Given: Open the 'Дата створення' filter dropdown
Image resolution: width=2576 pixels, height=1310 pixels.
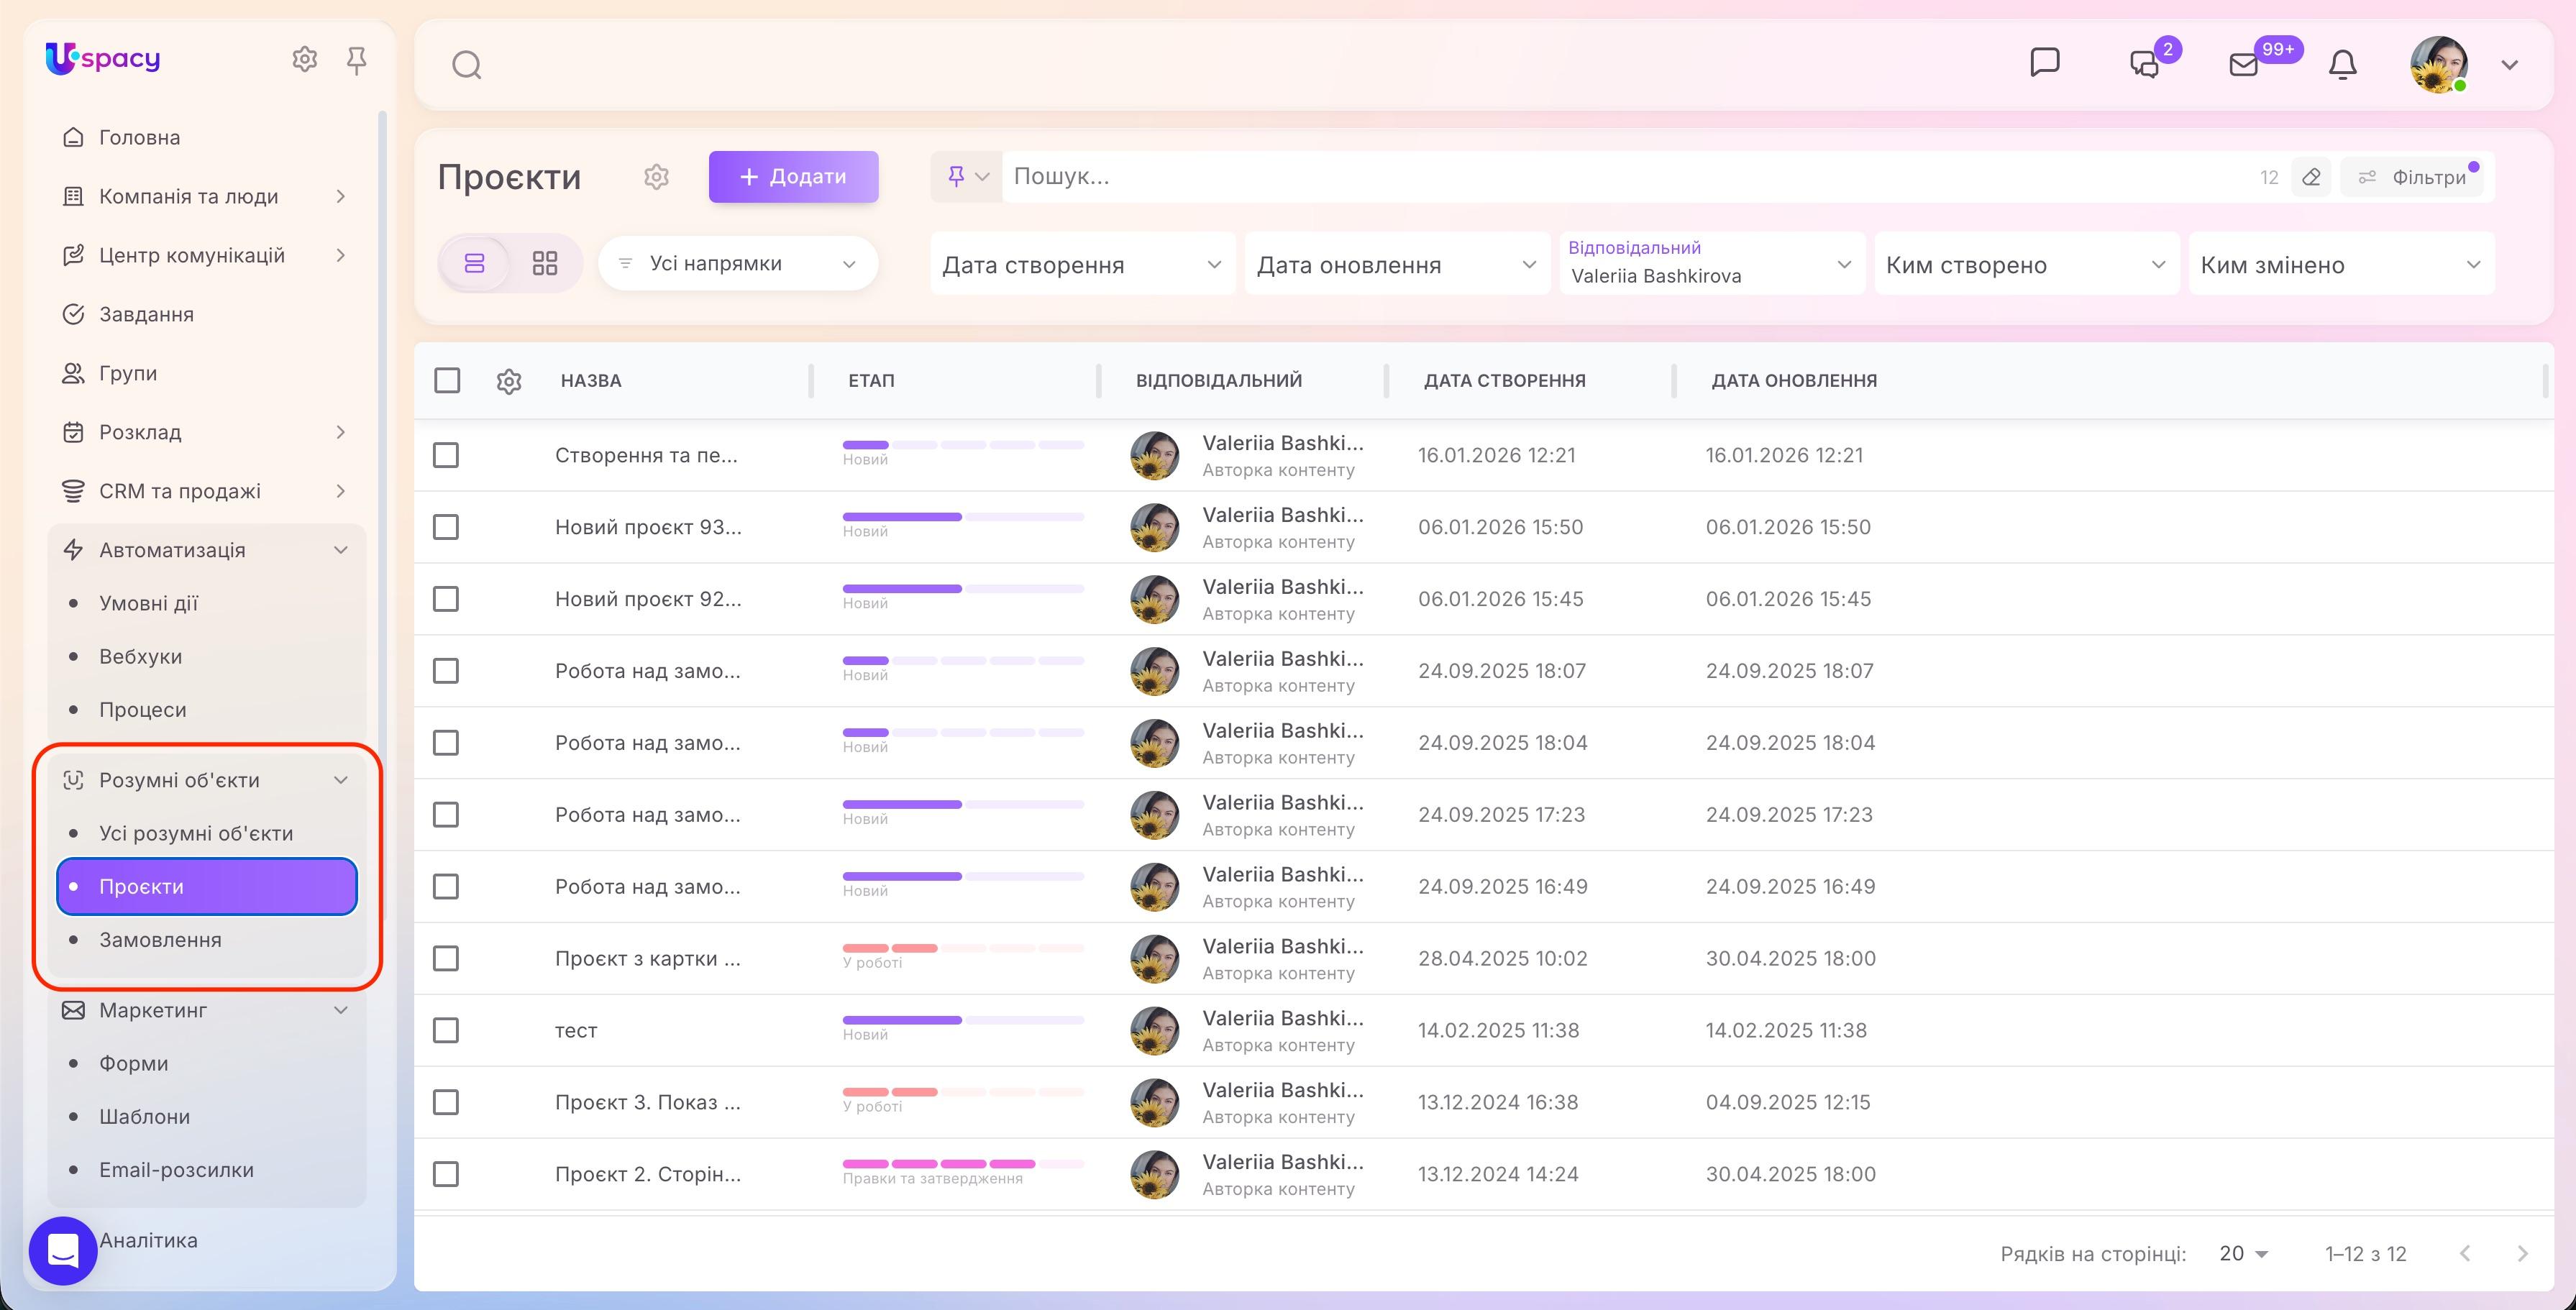Looking at the screenshot, I should [x=1082, y=264].
